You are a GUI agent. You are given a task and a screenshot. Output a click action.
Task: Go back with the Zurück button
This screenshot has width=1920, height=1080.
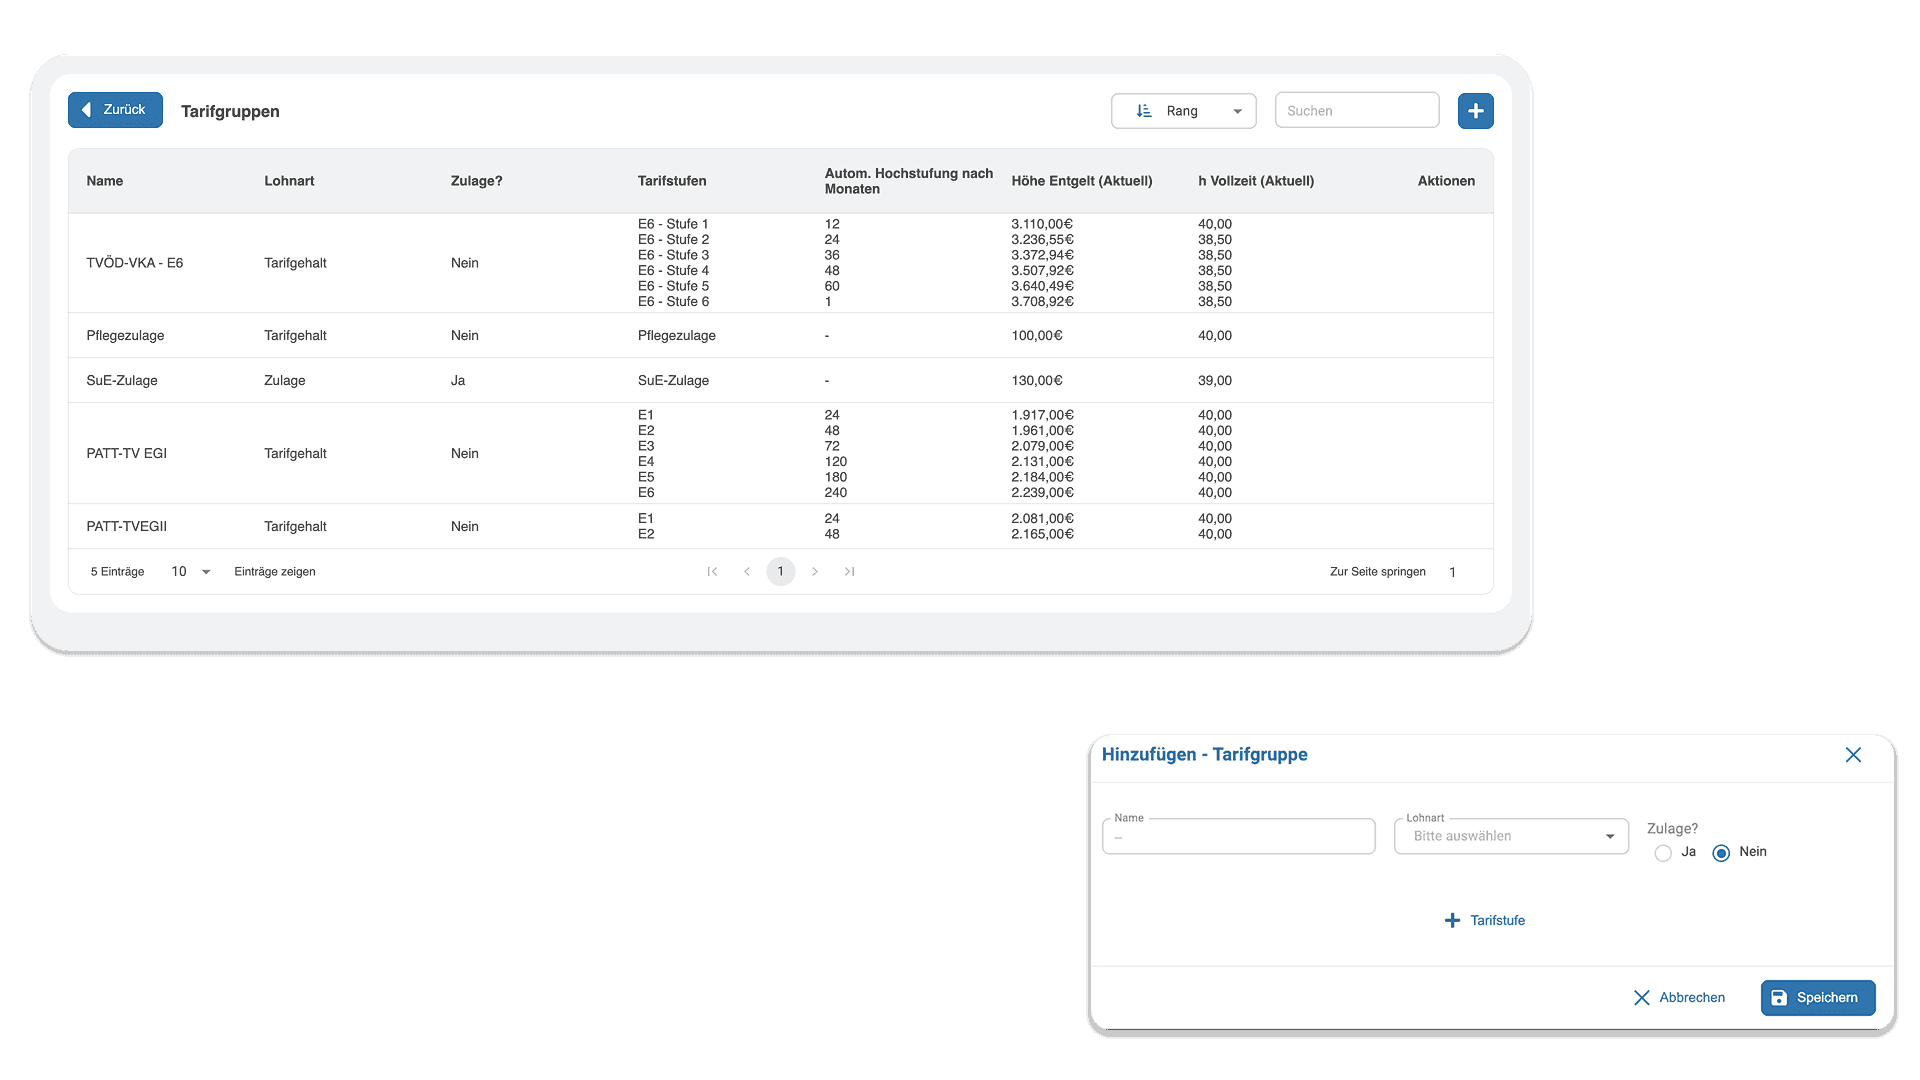pos(115,110)
